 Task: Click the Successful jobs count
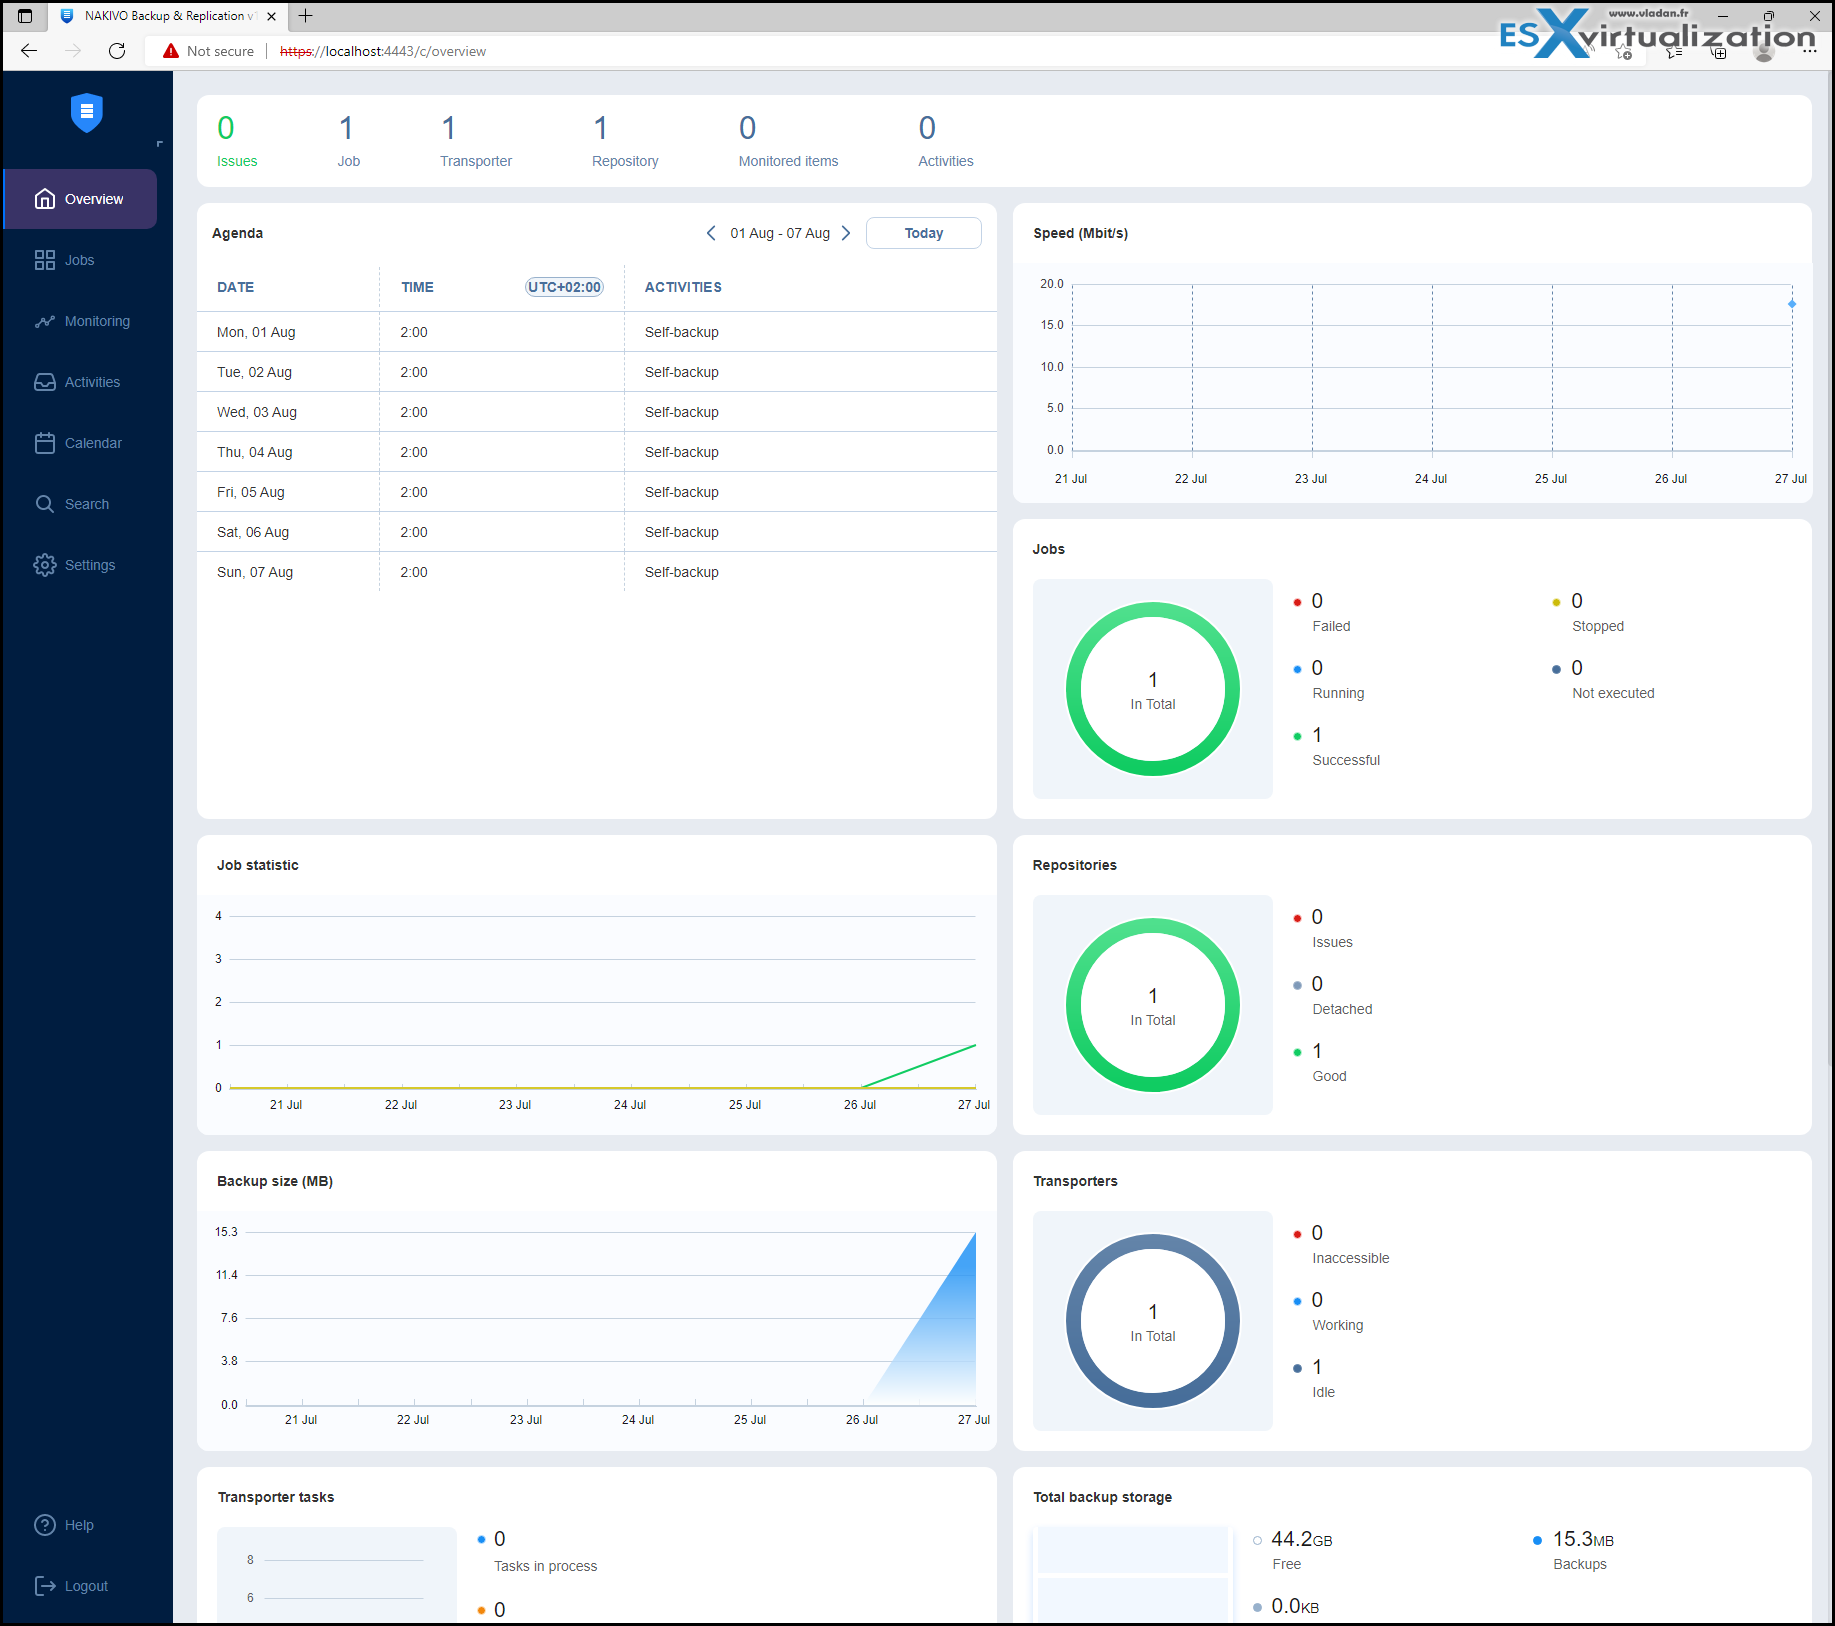coord(1317,735)
